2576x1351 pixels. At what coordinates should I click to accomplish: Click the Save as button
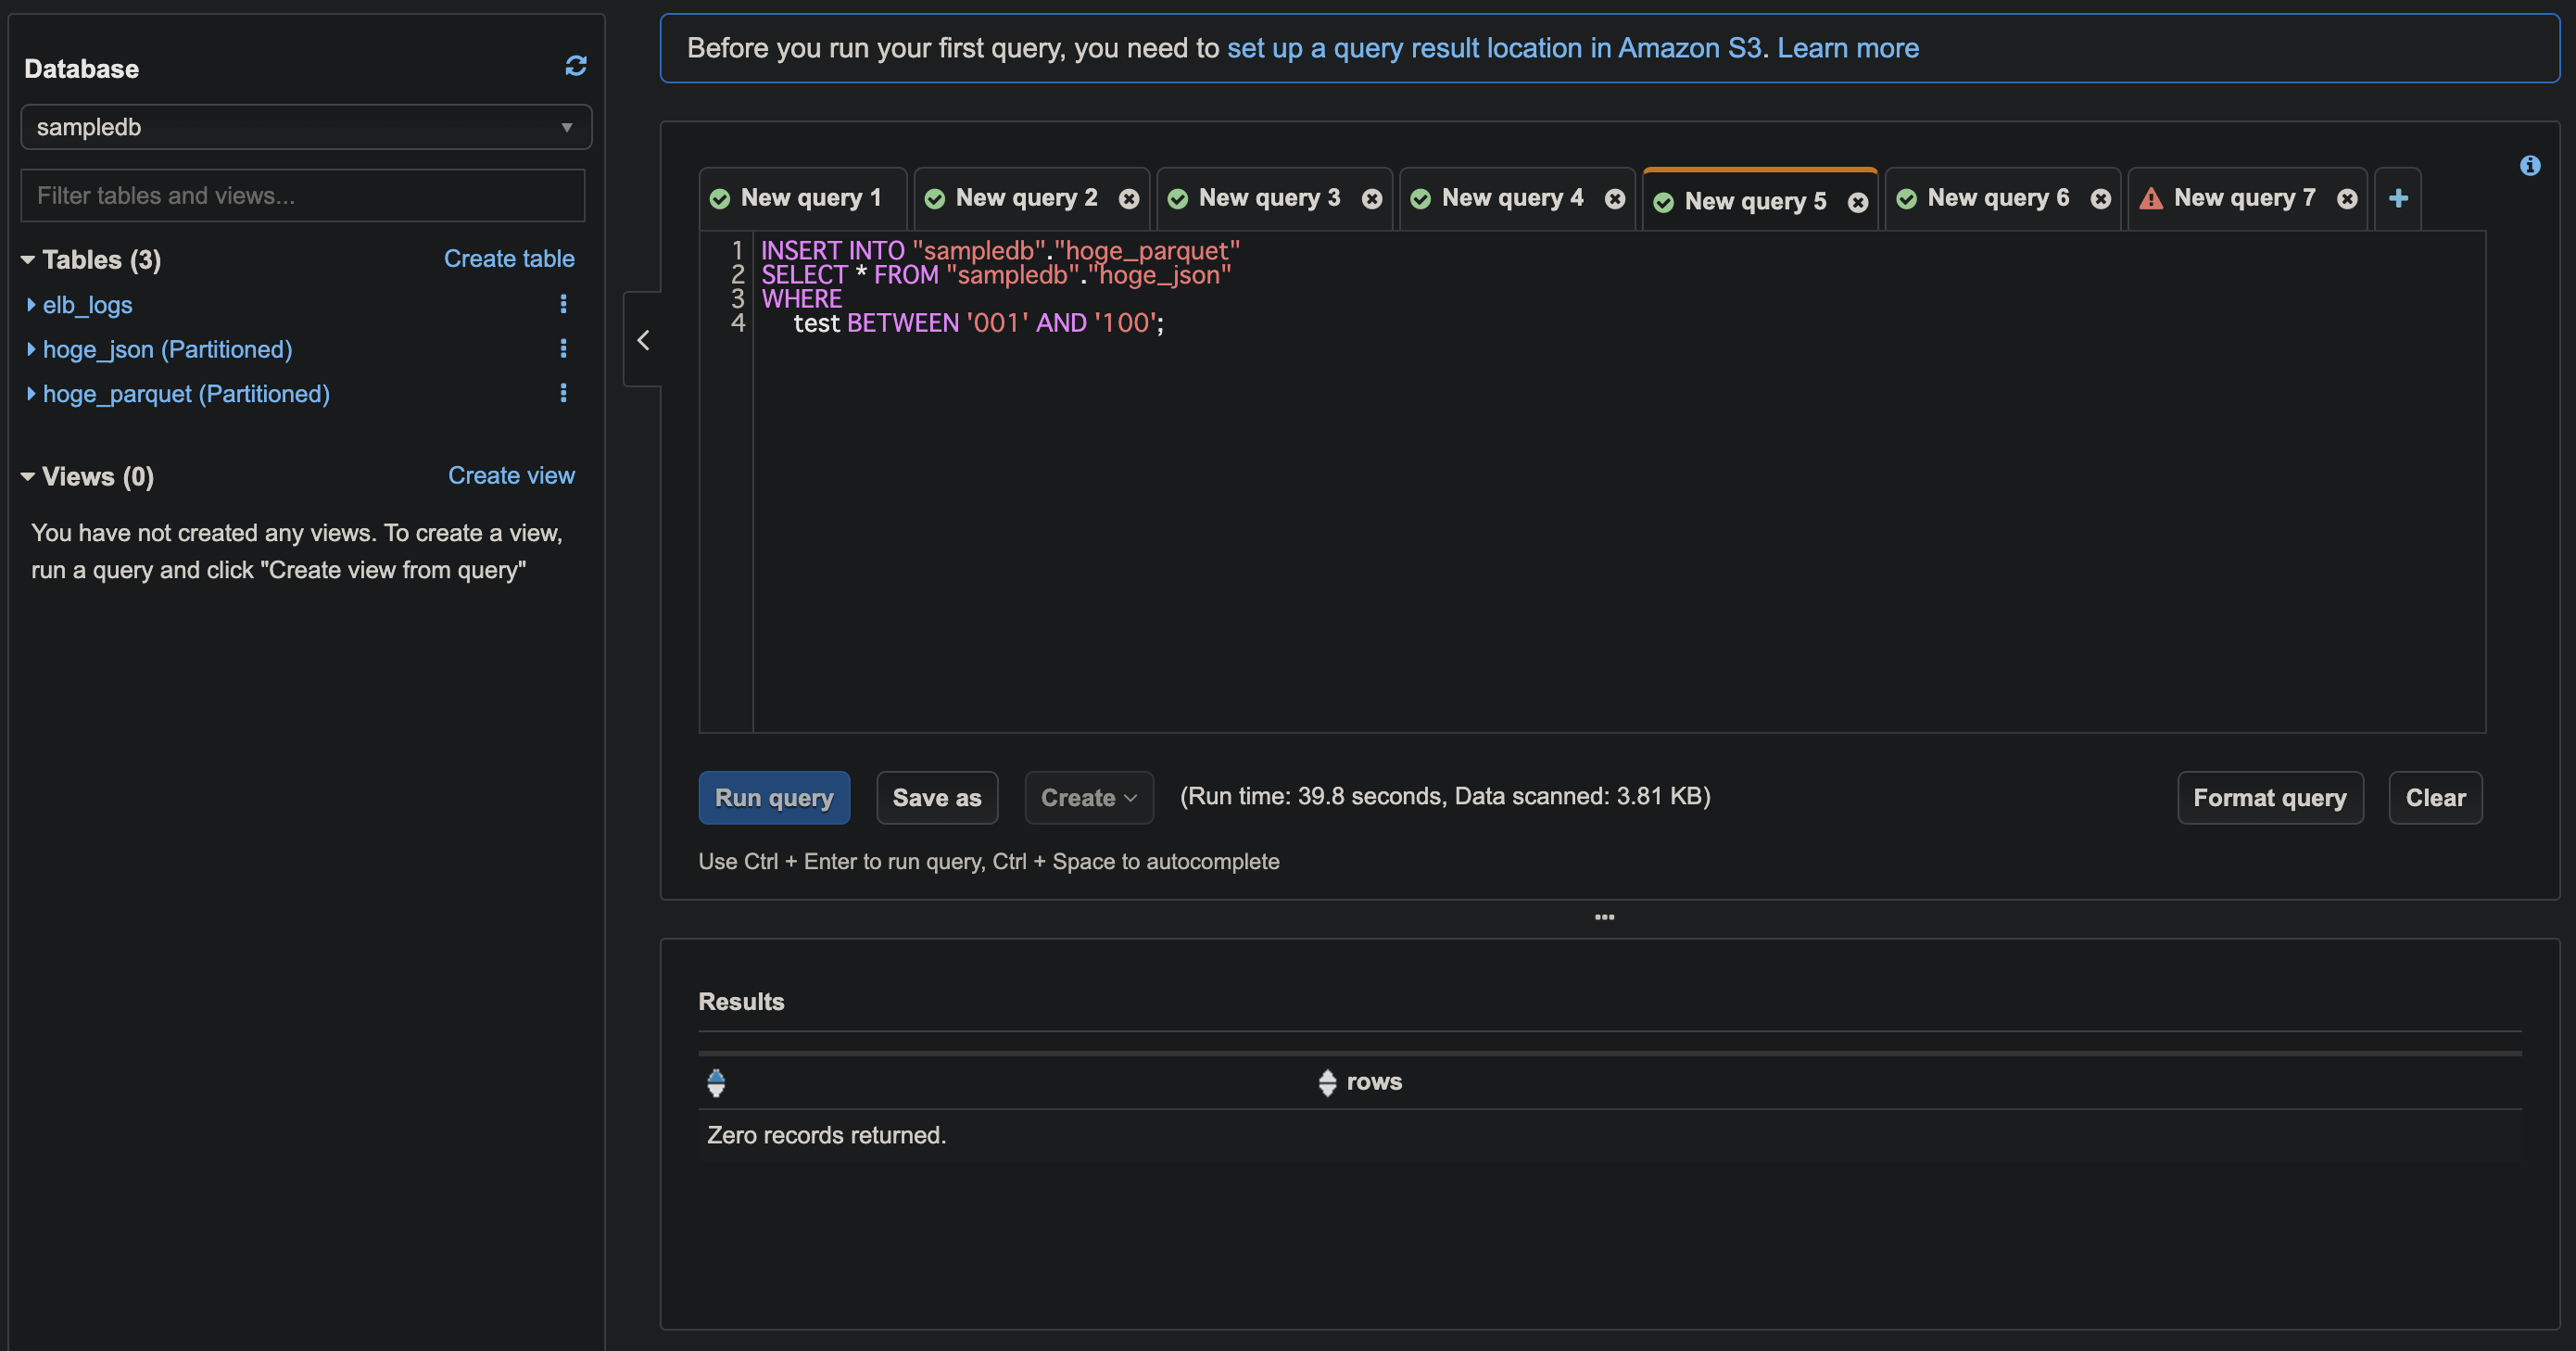pos(937,796)
